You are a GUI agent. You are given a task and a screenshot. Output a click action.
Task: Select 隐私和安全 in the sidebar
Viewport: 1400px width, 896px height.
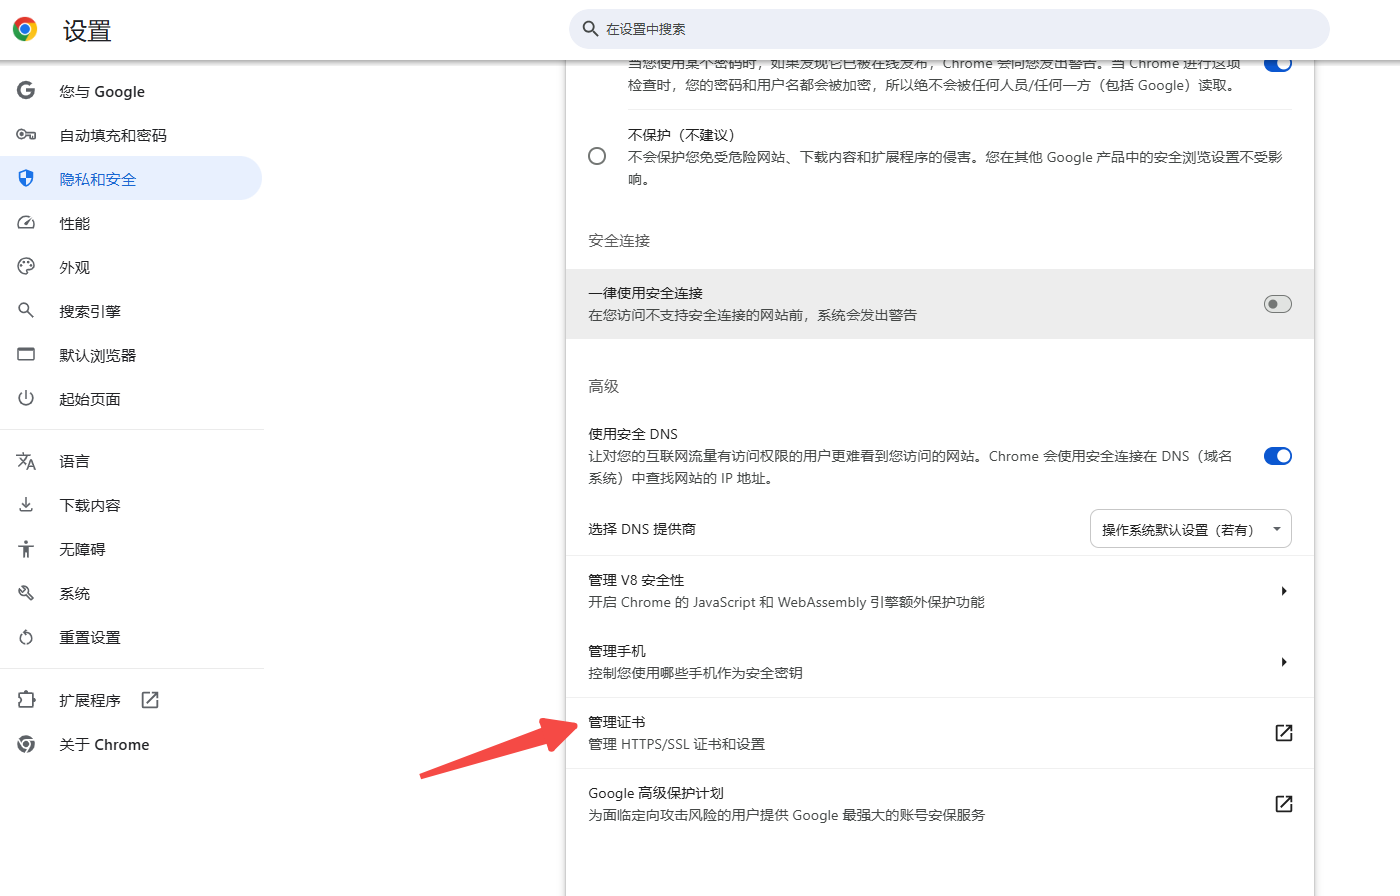131,179
